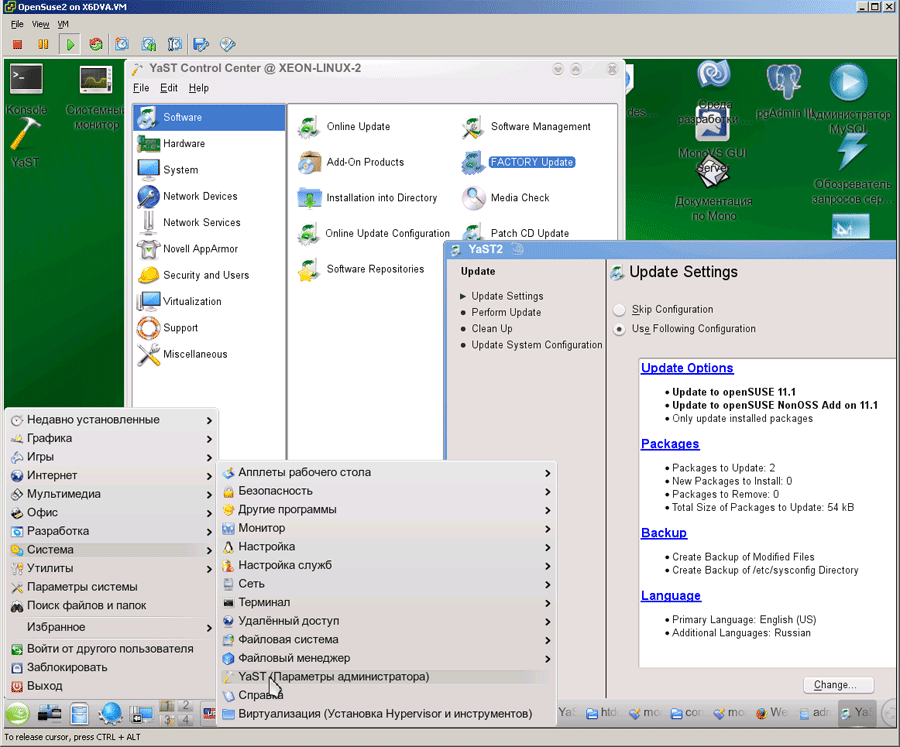
Task: Select System category in YaST
Action: [x=209, y=170]
